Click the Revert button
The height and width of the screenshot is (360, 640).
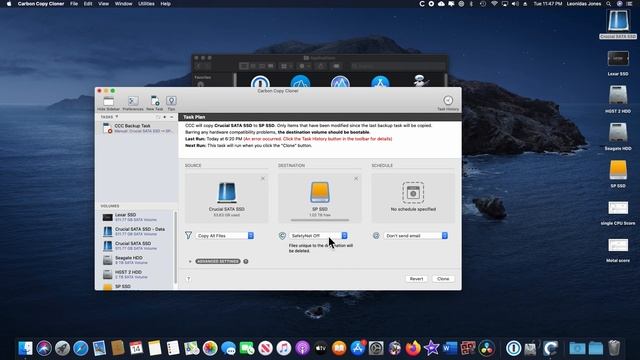pos(416,279)
